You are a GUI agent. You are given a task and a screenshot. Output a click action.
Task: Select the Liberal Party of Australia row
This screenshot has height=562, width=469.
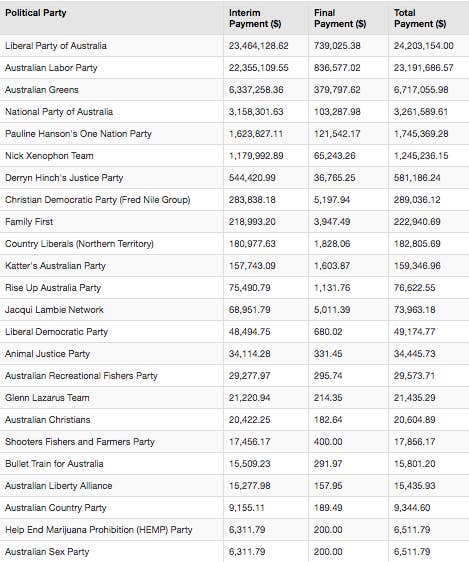point(234,46)
